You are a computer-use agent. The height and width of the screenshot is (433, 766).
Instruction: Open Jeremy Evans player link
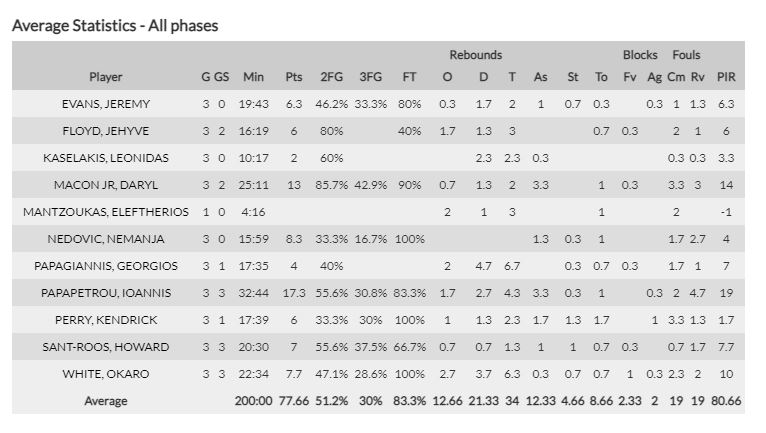106,104
